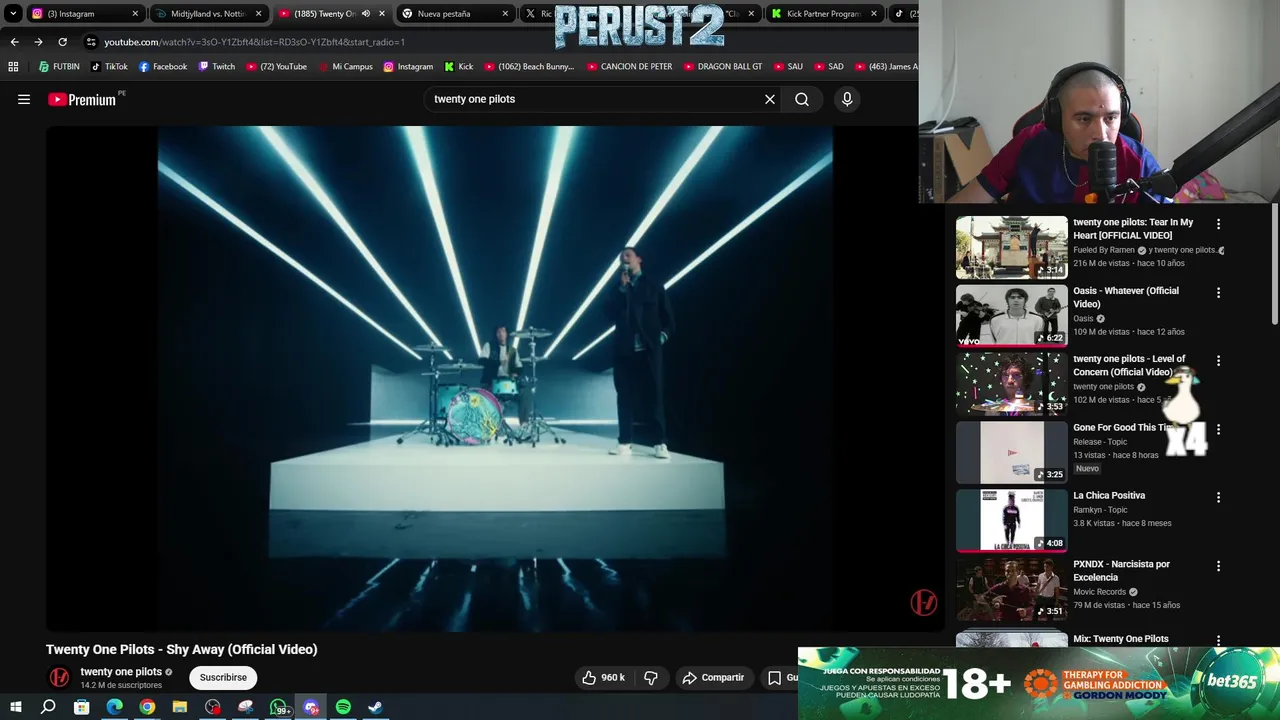Dislike the Shy Away video
Image resolution: width=1280 pixels, height=720 pixels.
(651, 677)
